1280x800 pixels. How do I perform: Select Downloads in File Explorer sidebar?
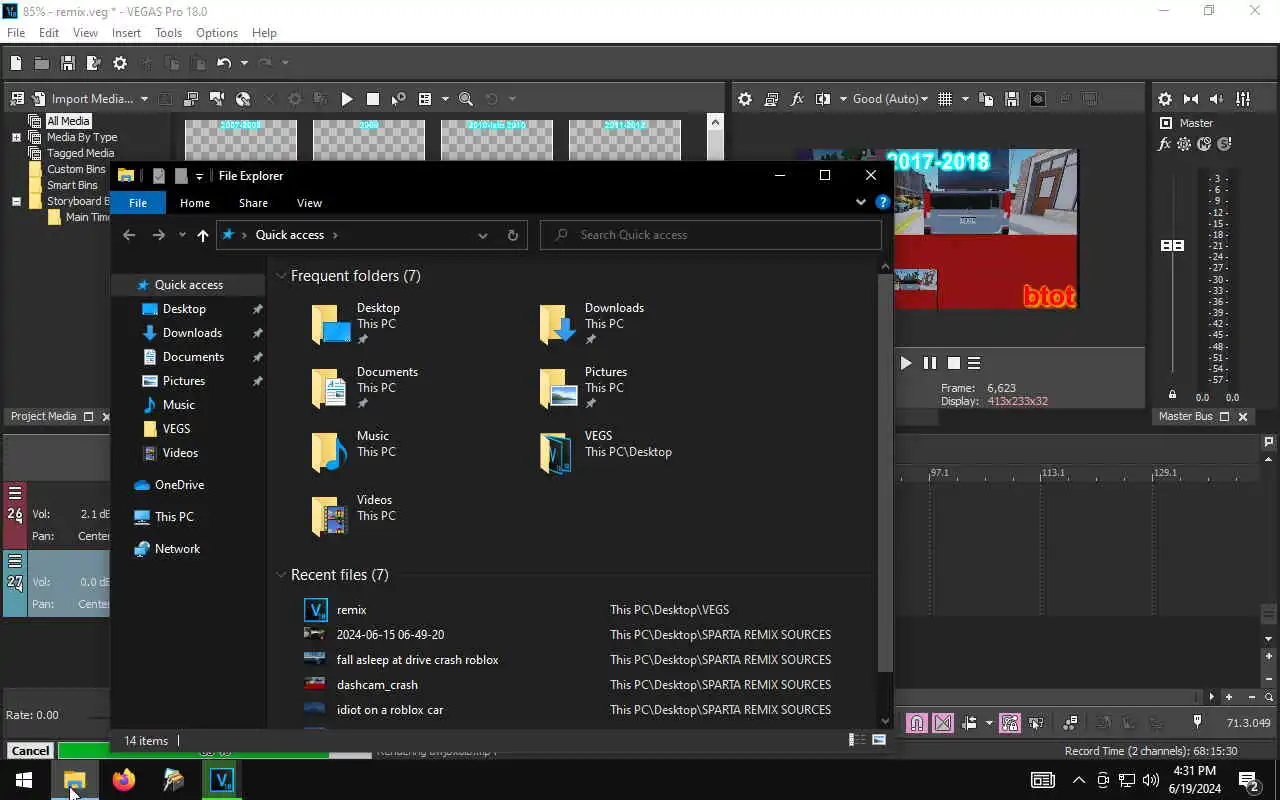coord(192,333)
